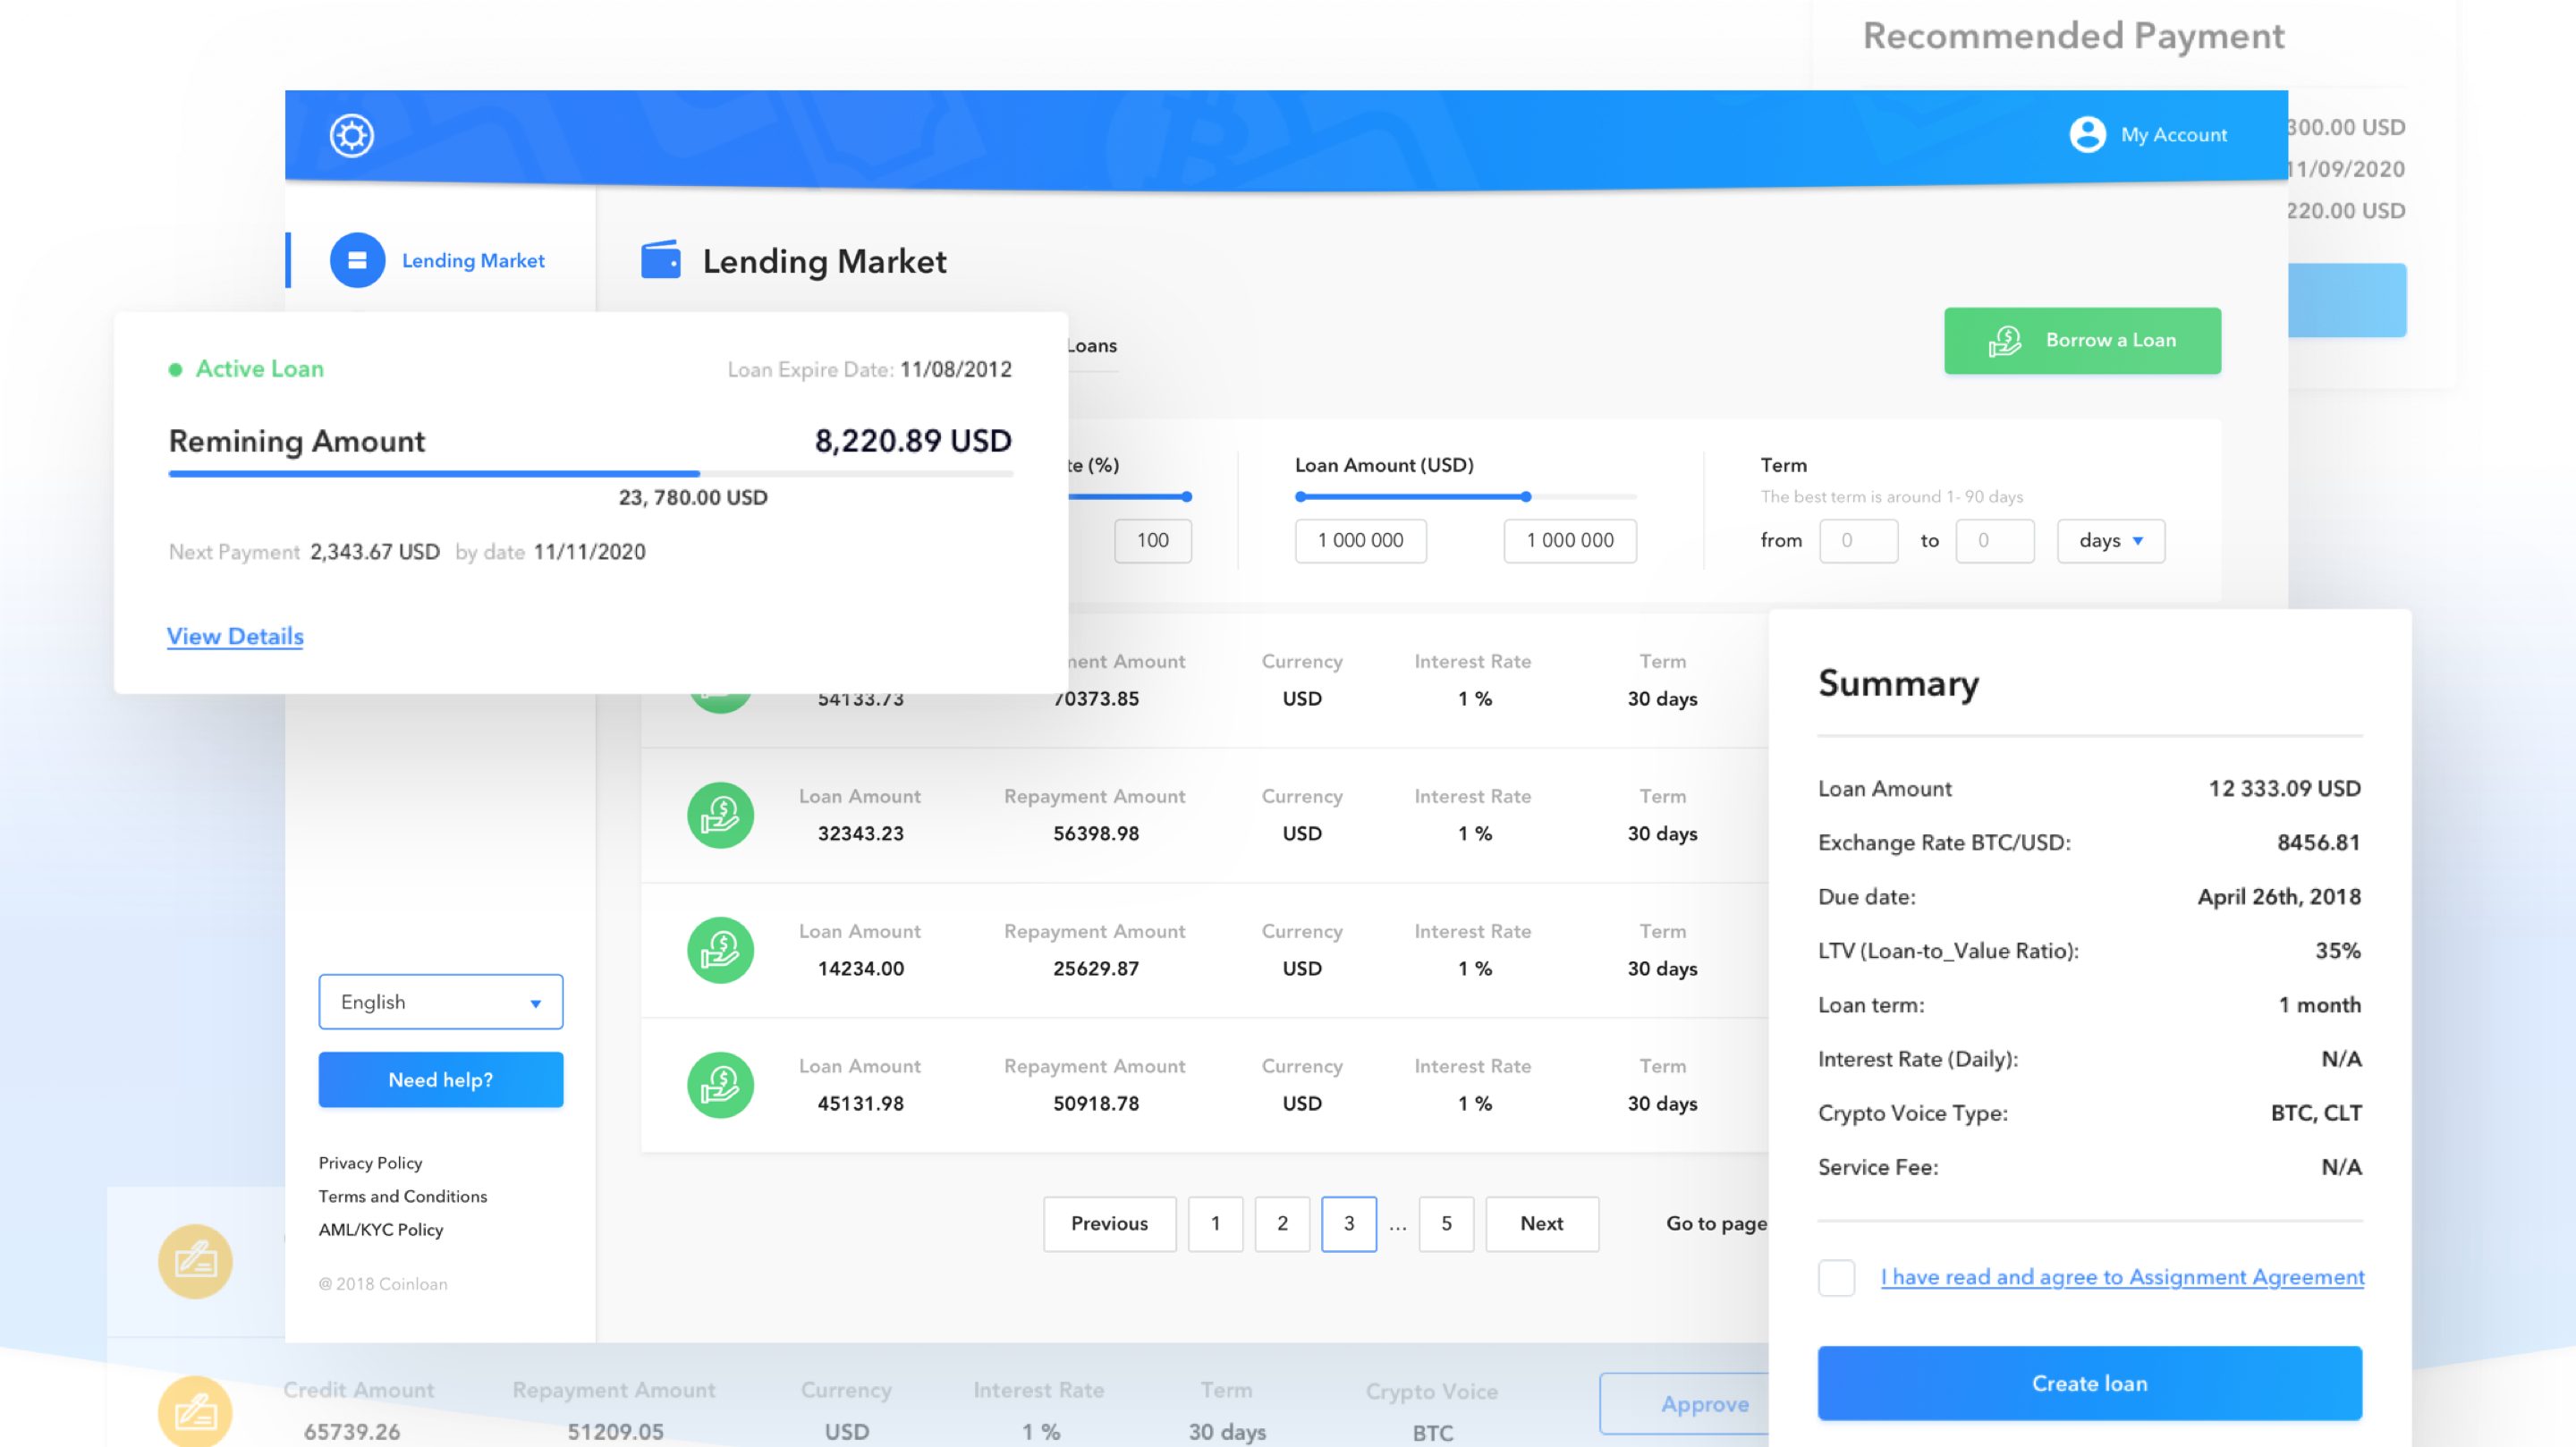
Task: Click the April 26th, 2018 due date
Action: 2279,897
